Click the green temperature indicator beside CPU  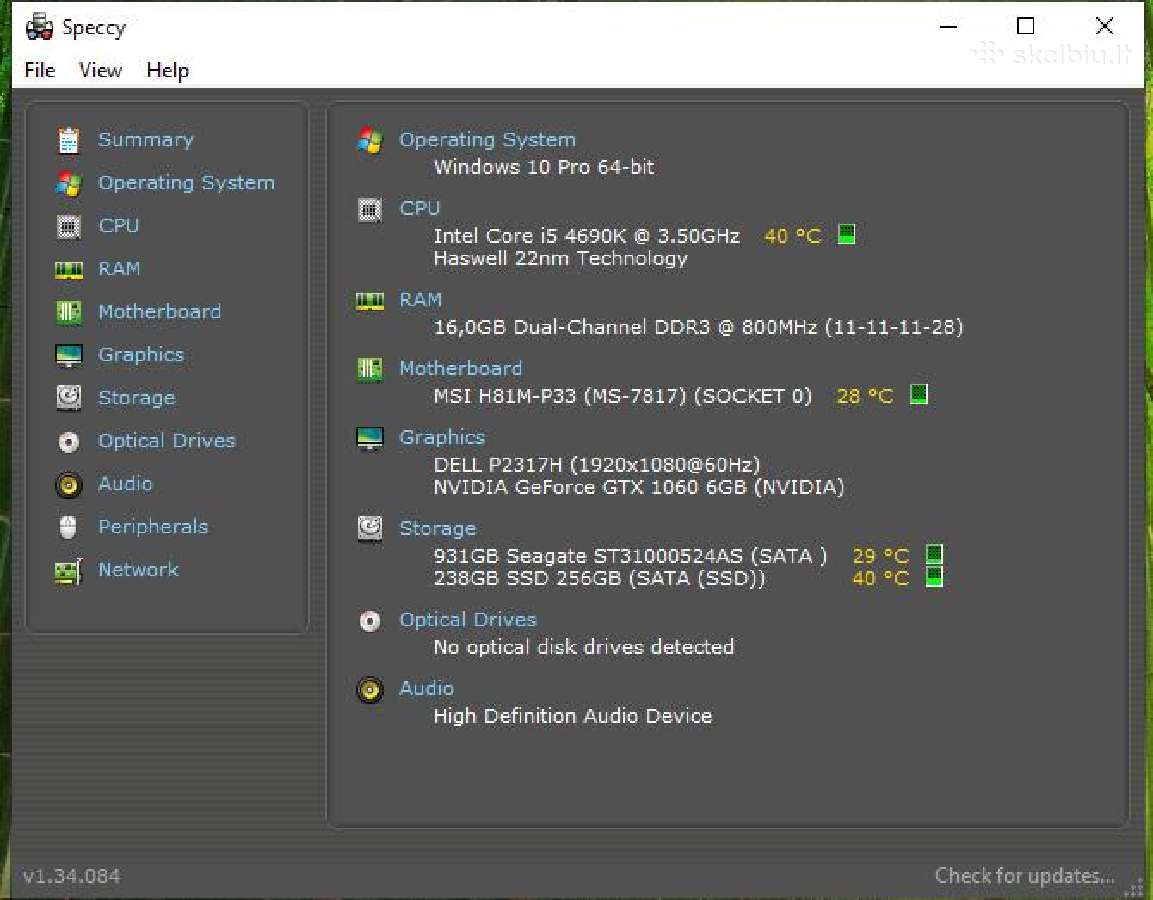pos(846,235)
